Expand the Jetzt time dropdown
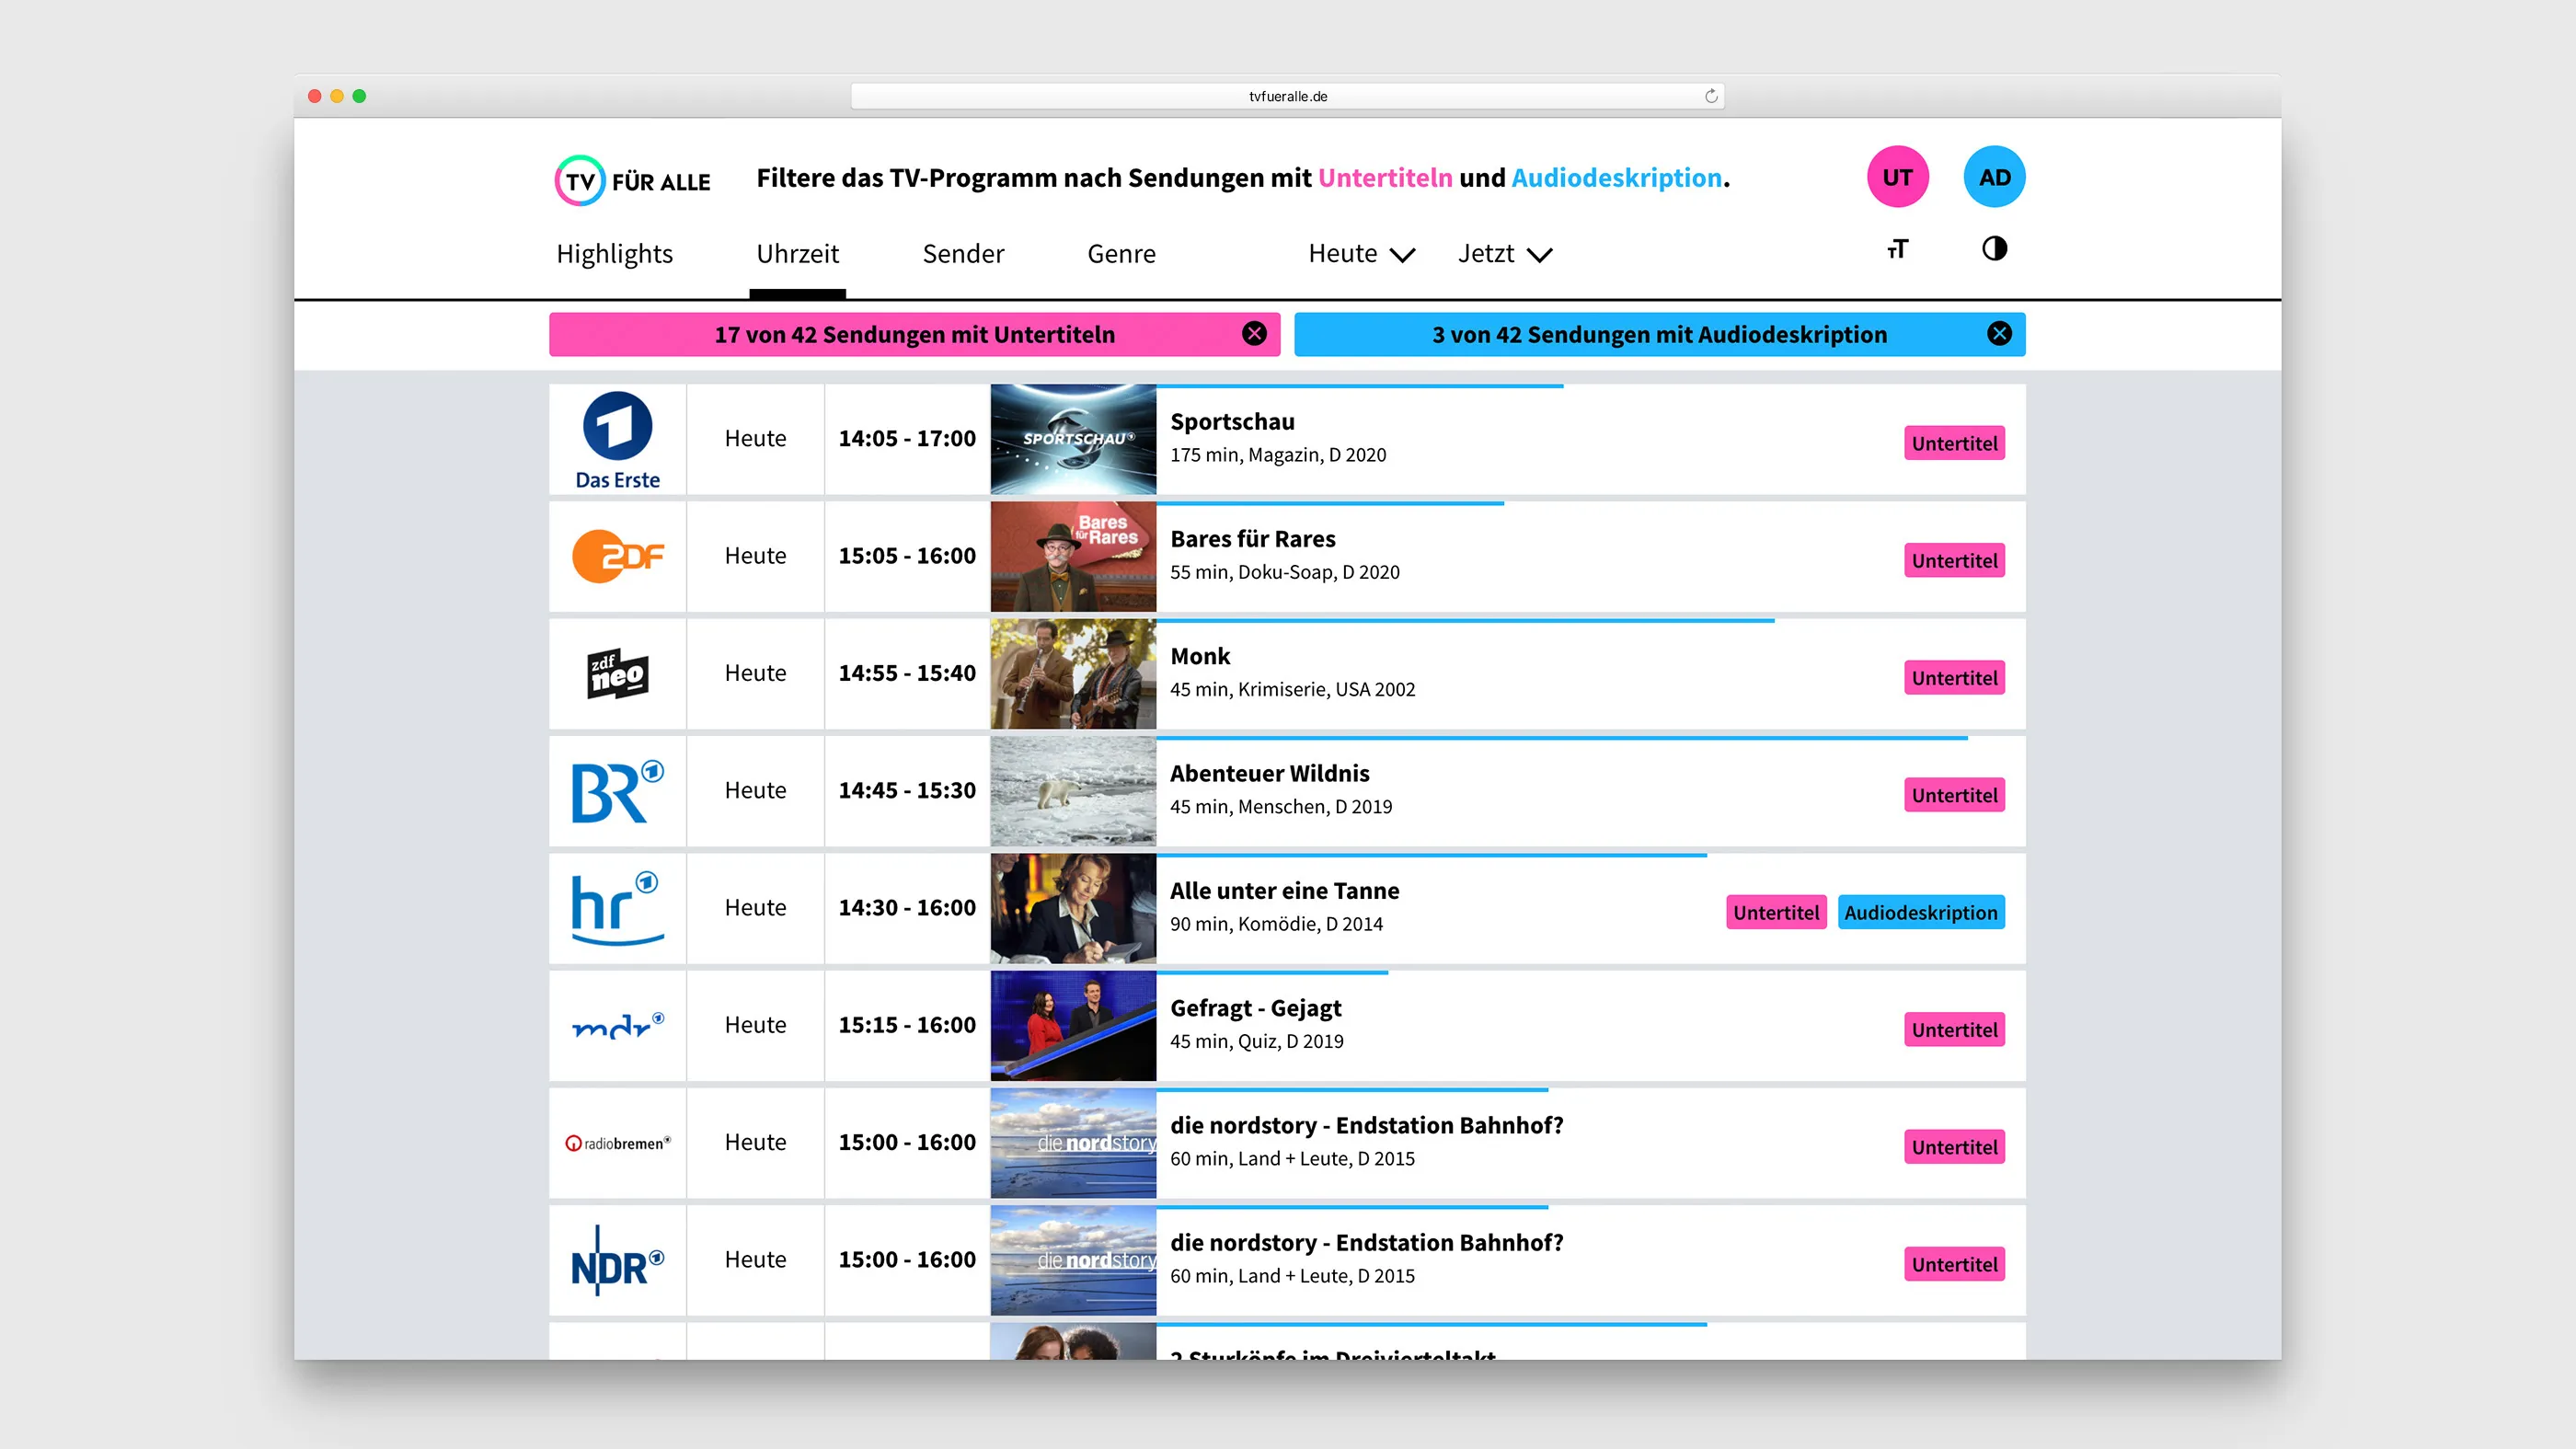 (1505, 254)
